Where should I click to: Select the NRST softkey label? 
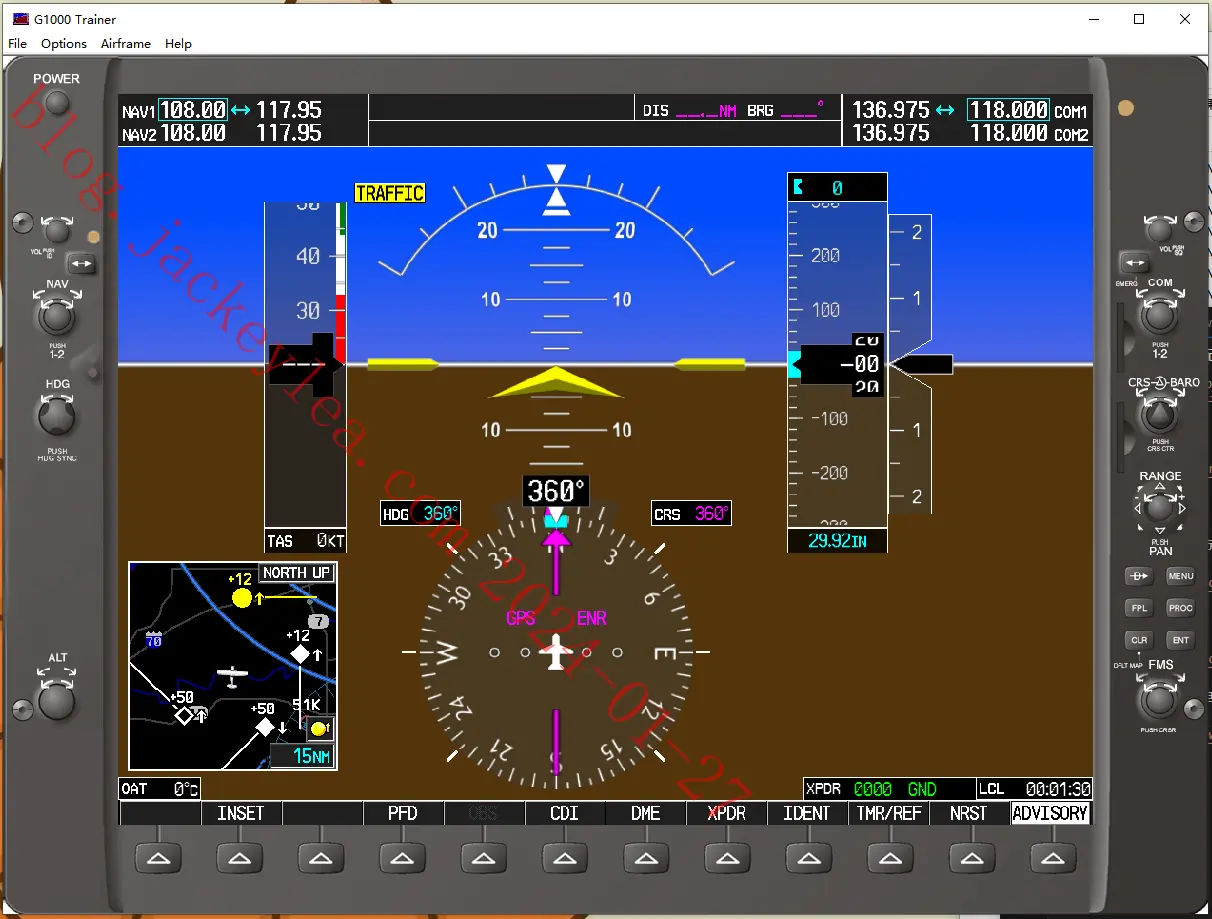click(x=970, y=813)
